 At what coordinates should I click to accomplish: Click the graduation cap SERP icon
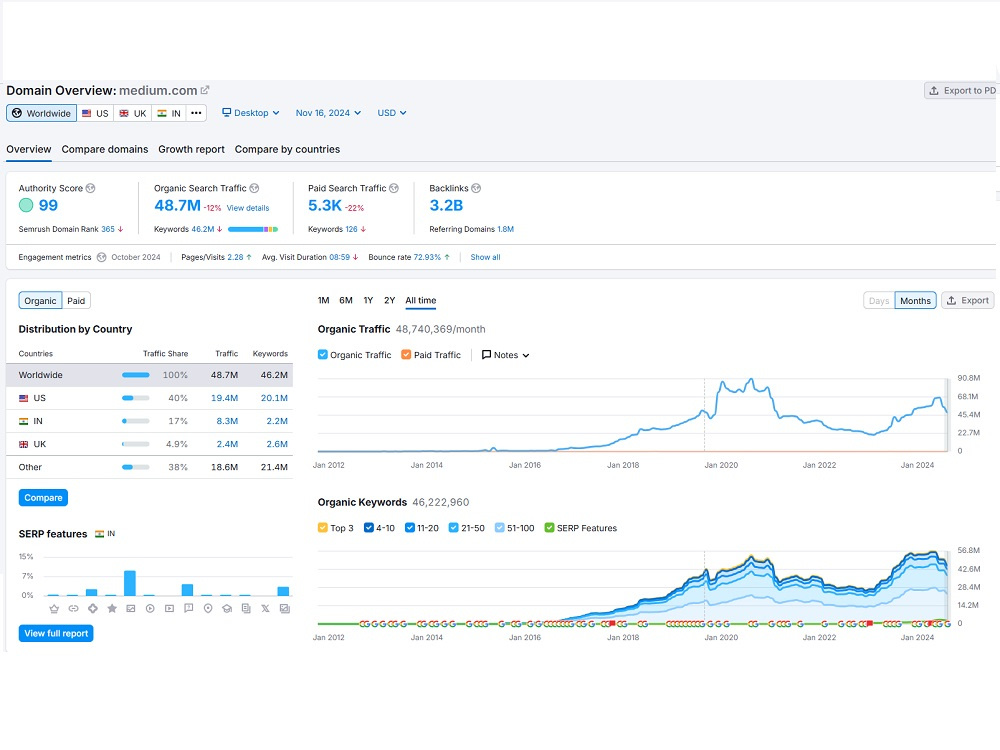click(226, 608)
